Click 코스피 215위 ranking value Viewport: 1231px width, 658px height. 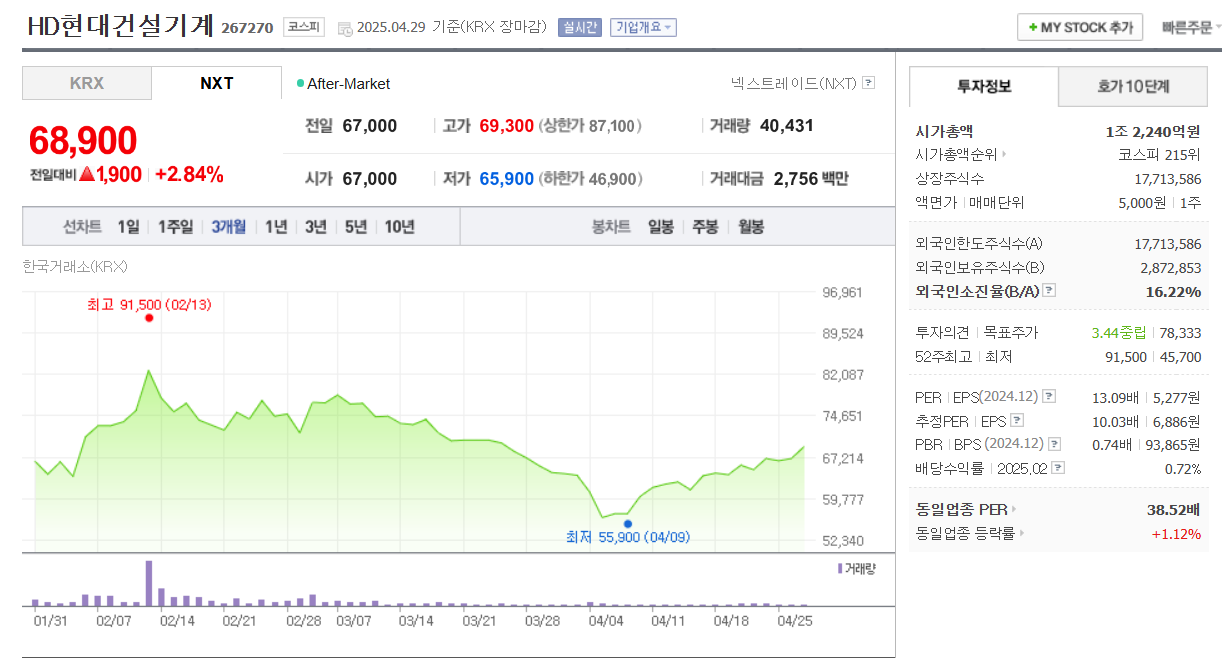coord(1160,155)
